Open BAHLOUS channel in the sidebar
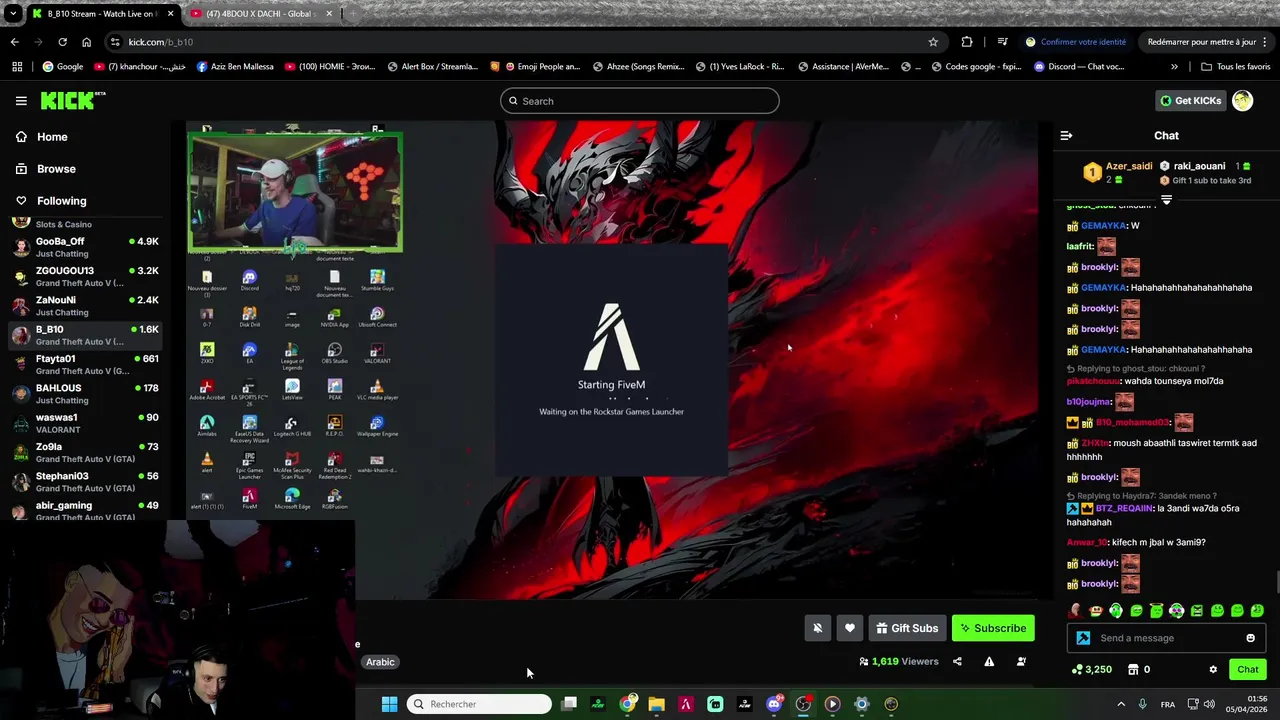Image resolution: width=1280 pixels, height=720 pixels. 86,393
